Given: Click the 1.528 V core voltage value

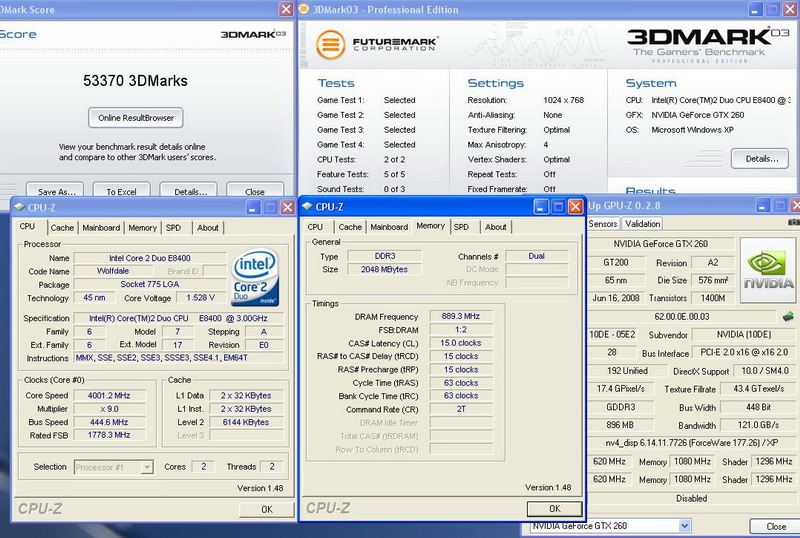Looking at the screenshot, I should 201,298.
